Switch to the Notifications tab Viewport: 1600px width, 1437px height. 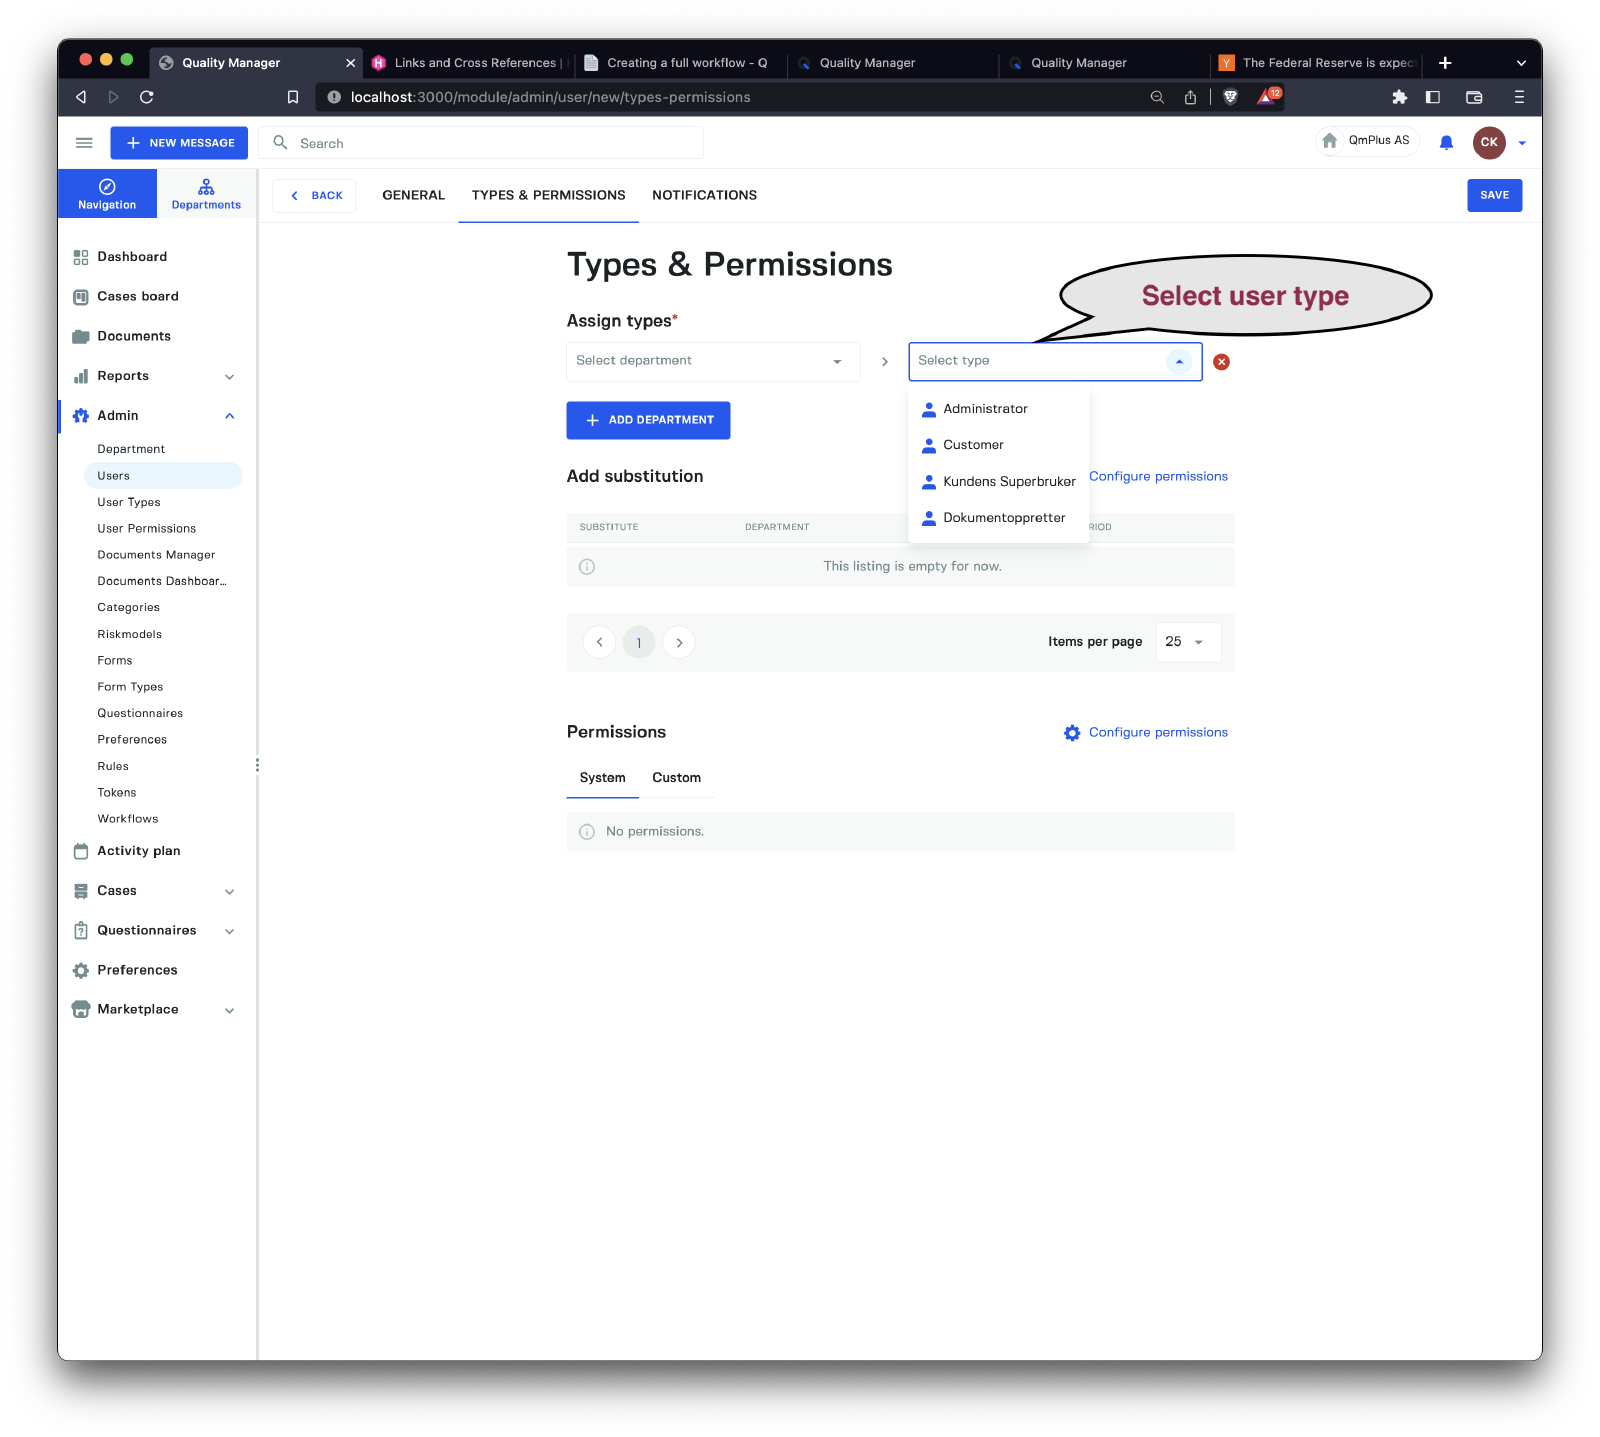[x=704, y=195]
